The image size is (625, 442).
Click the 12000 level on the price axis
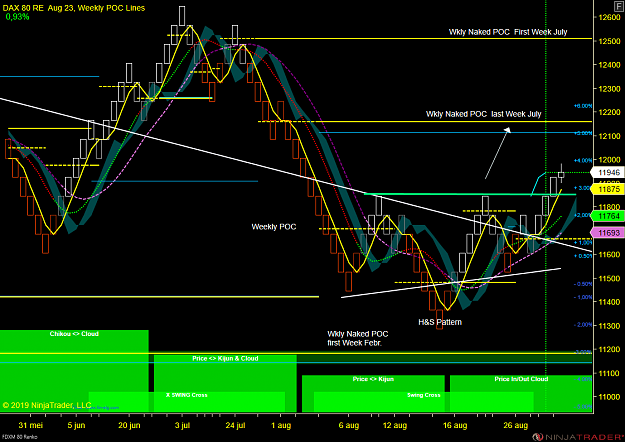(609, 160)
